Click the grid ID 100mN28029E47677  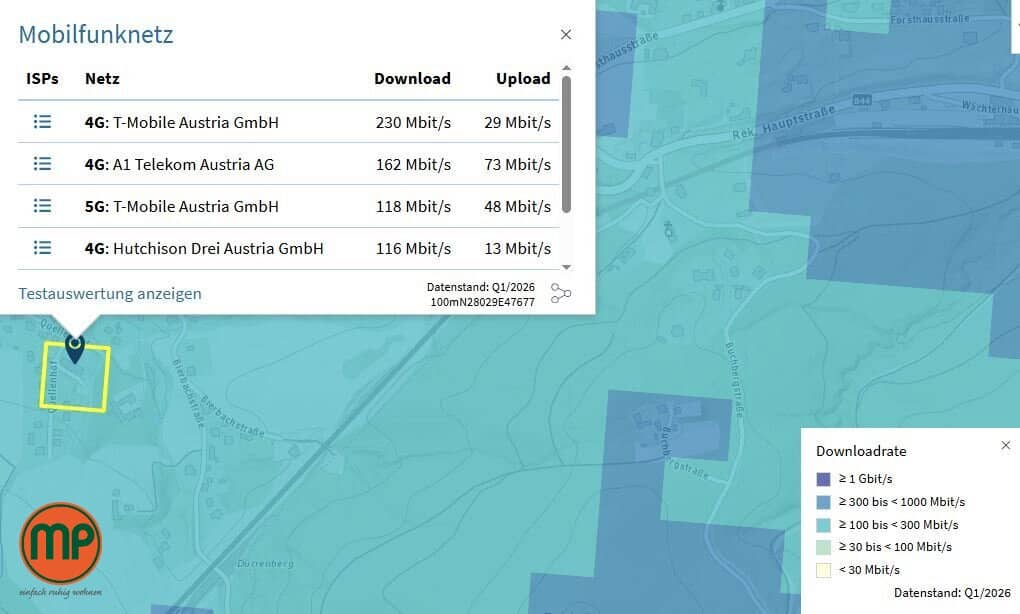click(x=483, y=302)
